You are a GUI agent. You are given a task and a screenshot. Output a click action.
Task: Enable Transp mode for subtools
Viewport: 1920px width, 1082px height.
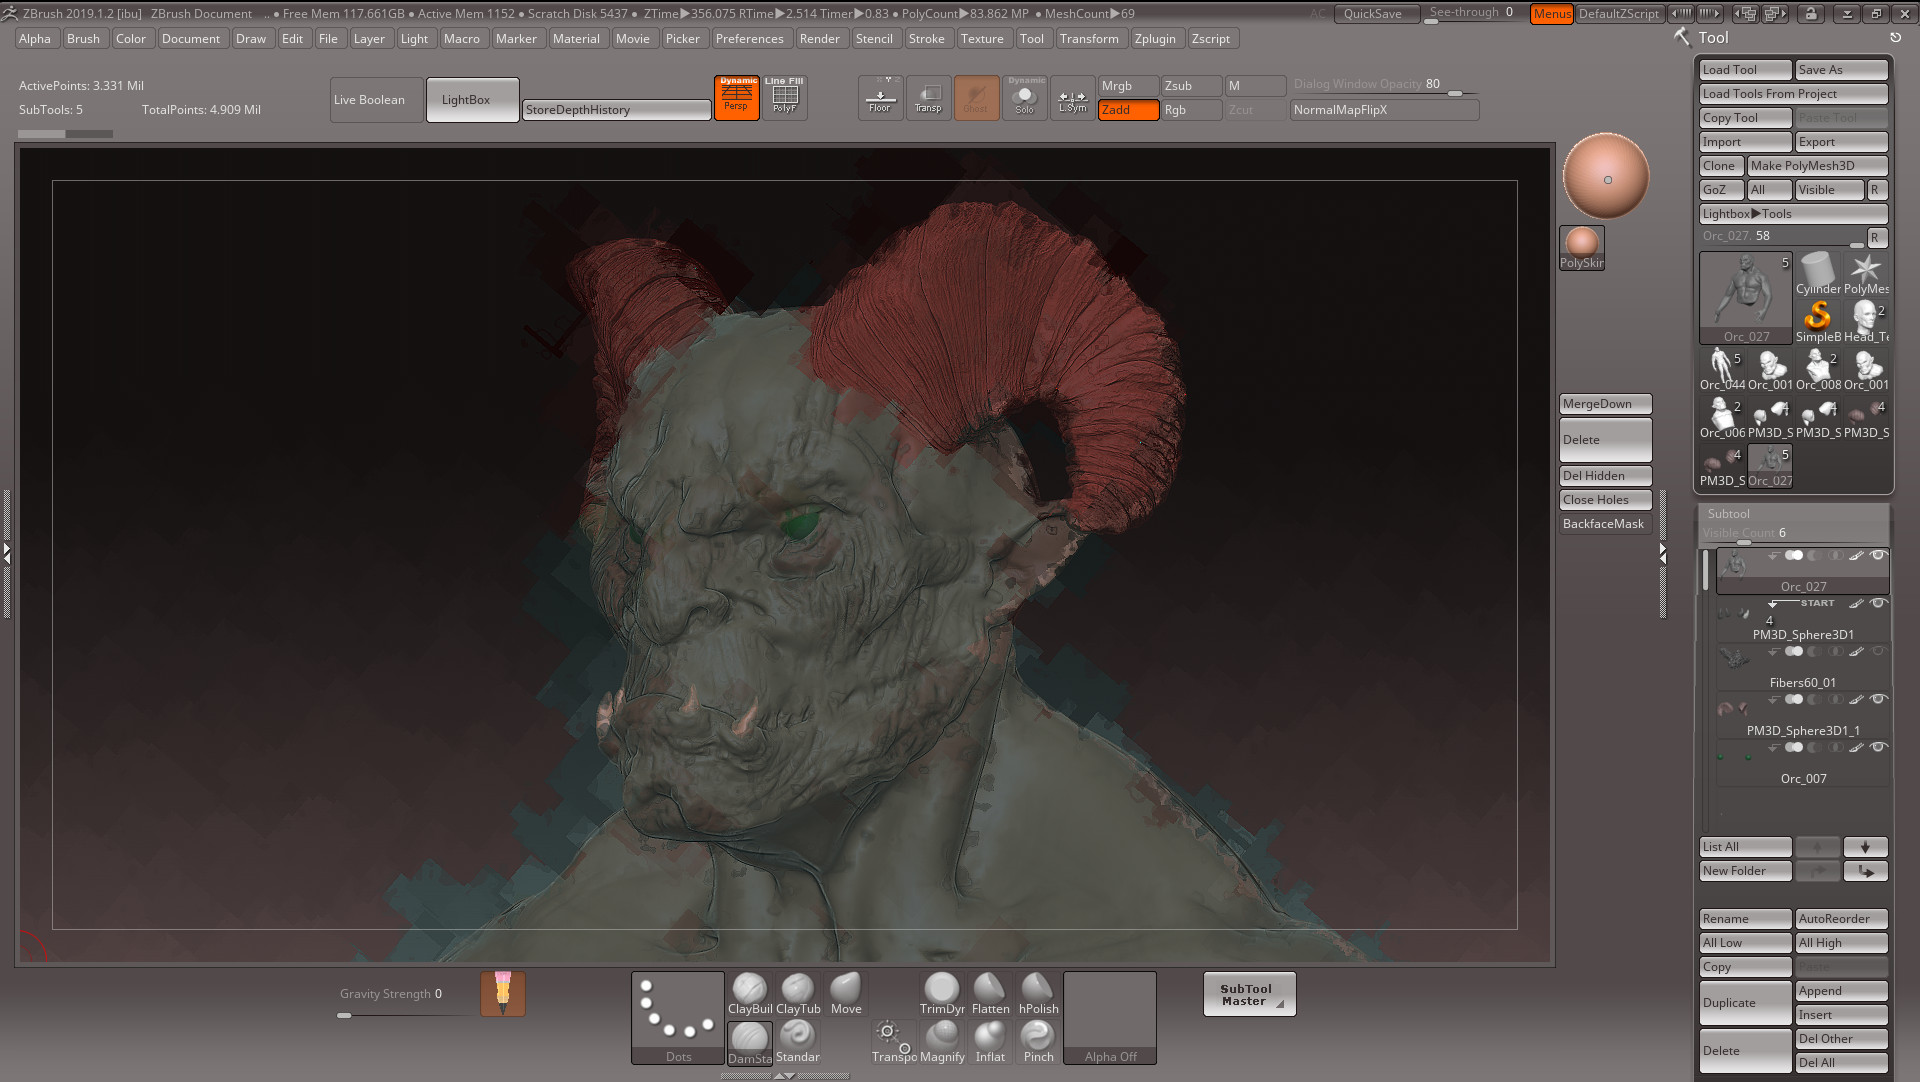point(928,97)
